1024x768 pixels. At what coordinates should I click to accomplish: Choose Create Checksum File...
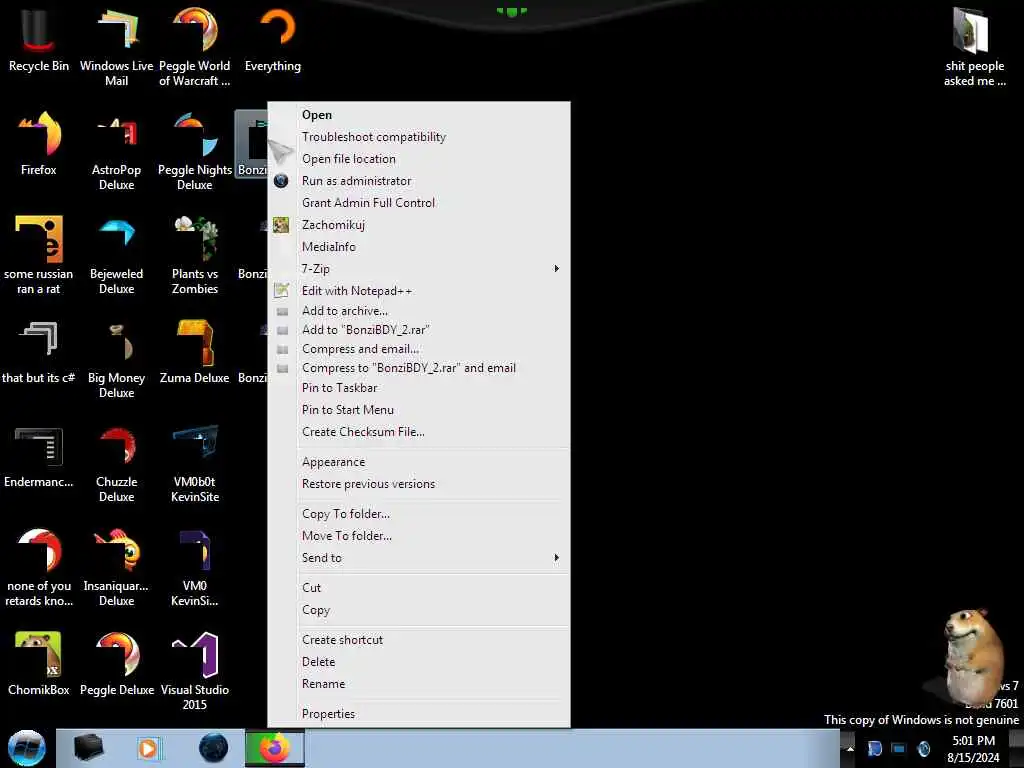(x=419, y=432)
